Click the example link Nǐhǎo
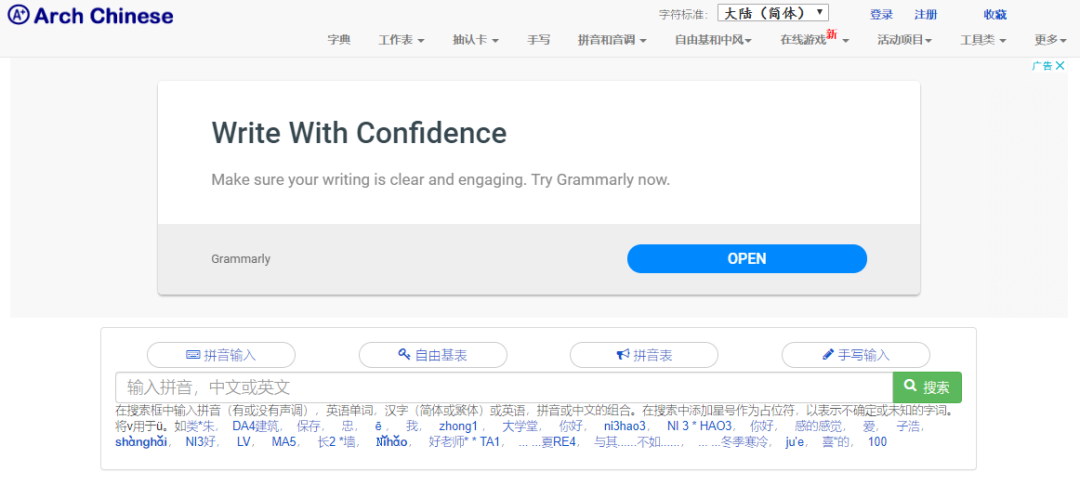Screen dimensions: 1080x485 (x=392, y=442)
